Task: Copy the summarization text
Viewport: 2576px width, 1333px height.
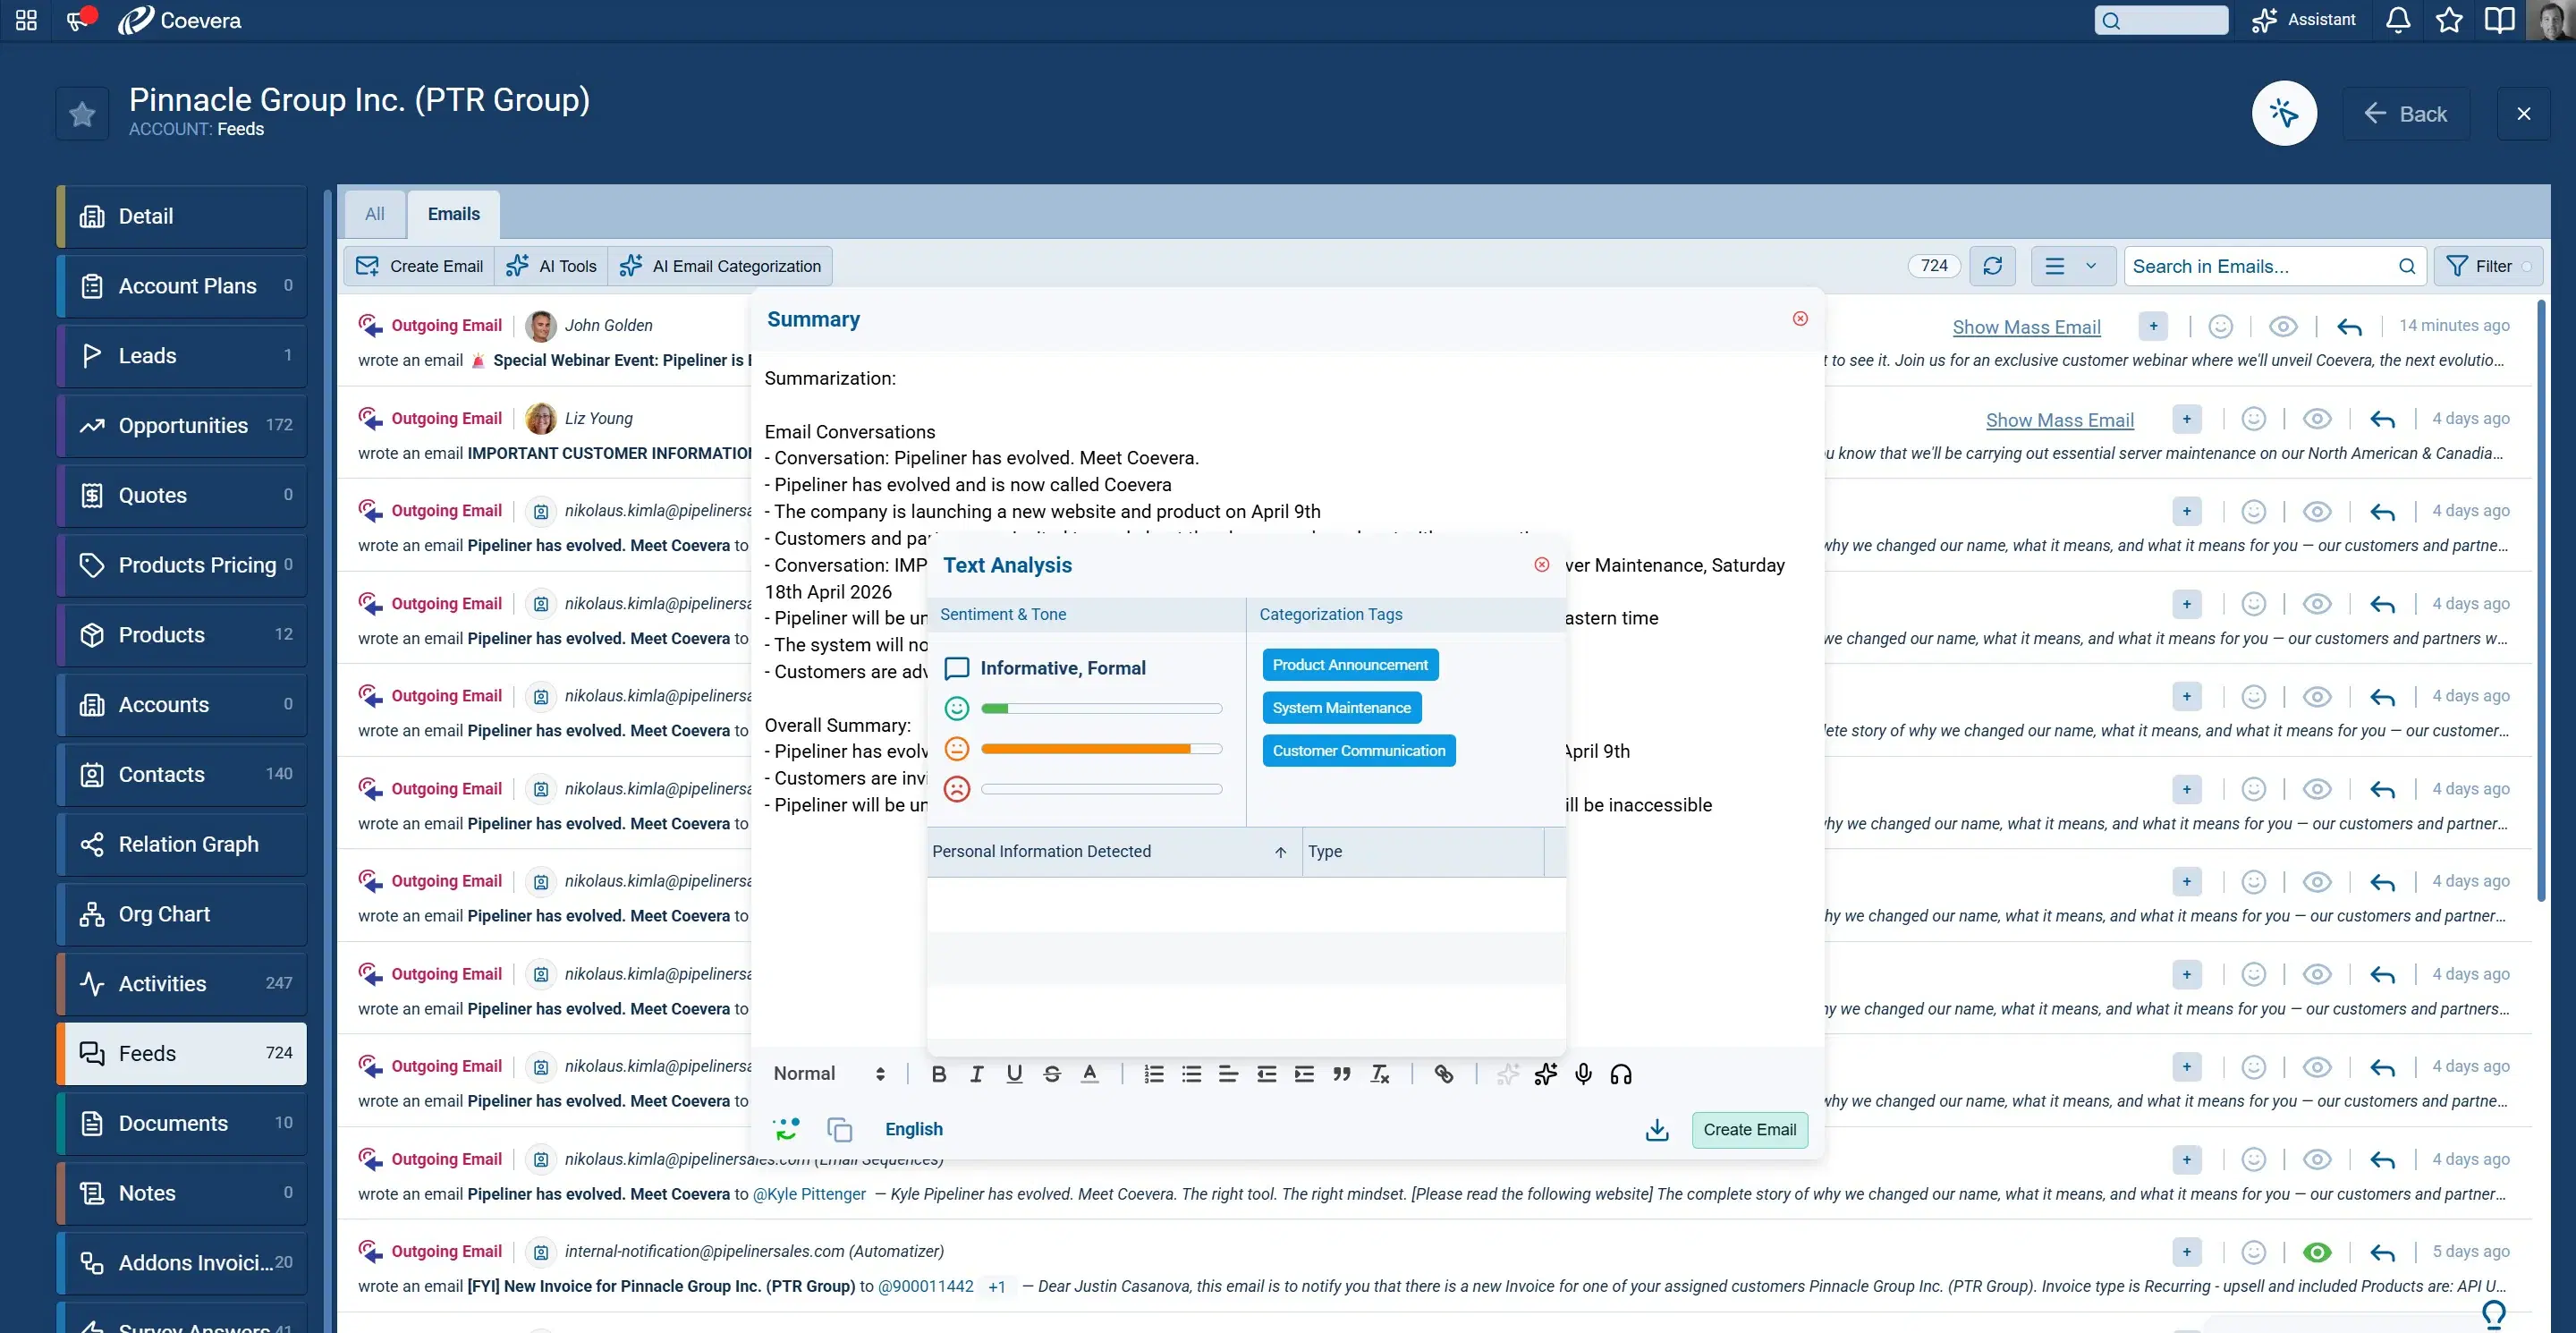Action: click(839, 1129)
